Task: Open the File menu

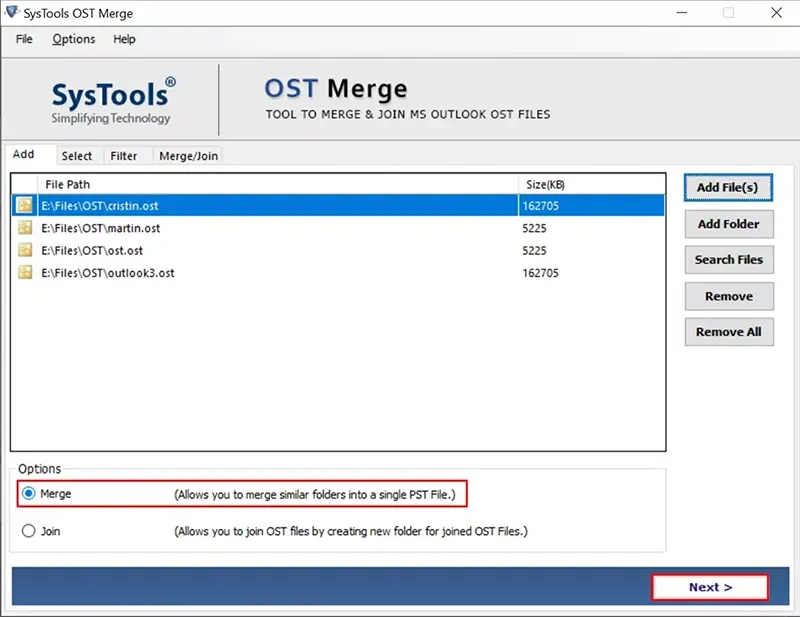Action: coord(24,39)
